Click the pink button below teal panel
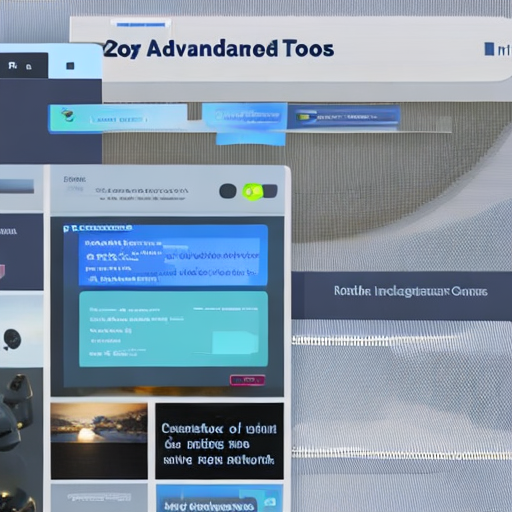 [247, 380]
